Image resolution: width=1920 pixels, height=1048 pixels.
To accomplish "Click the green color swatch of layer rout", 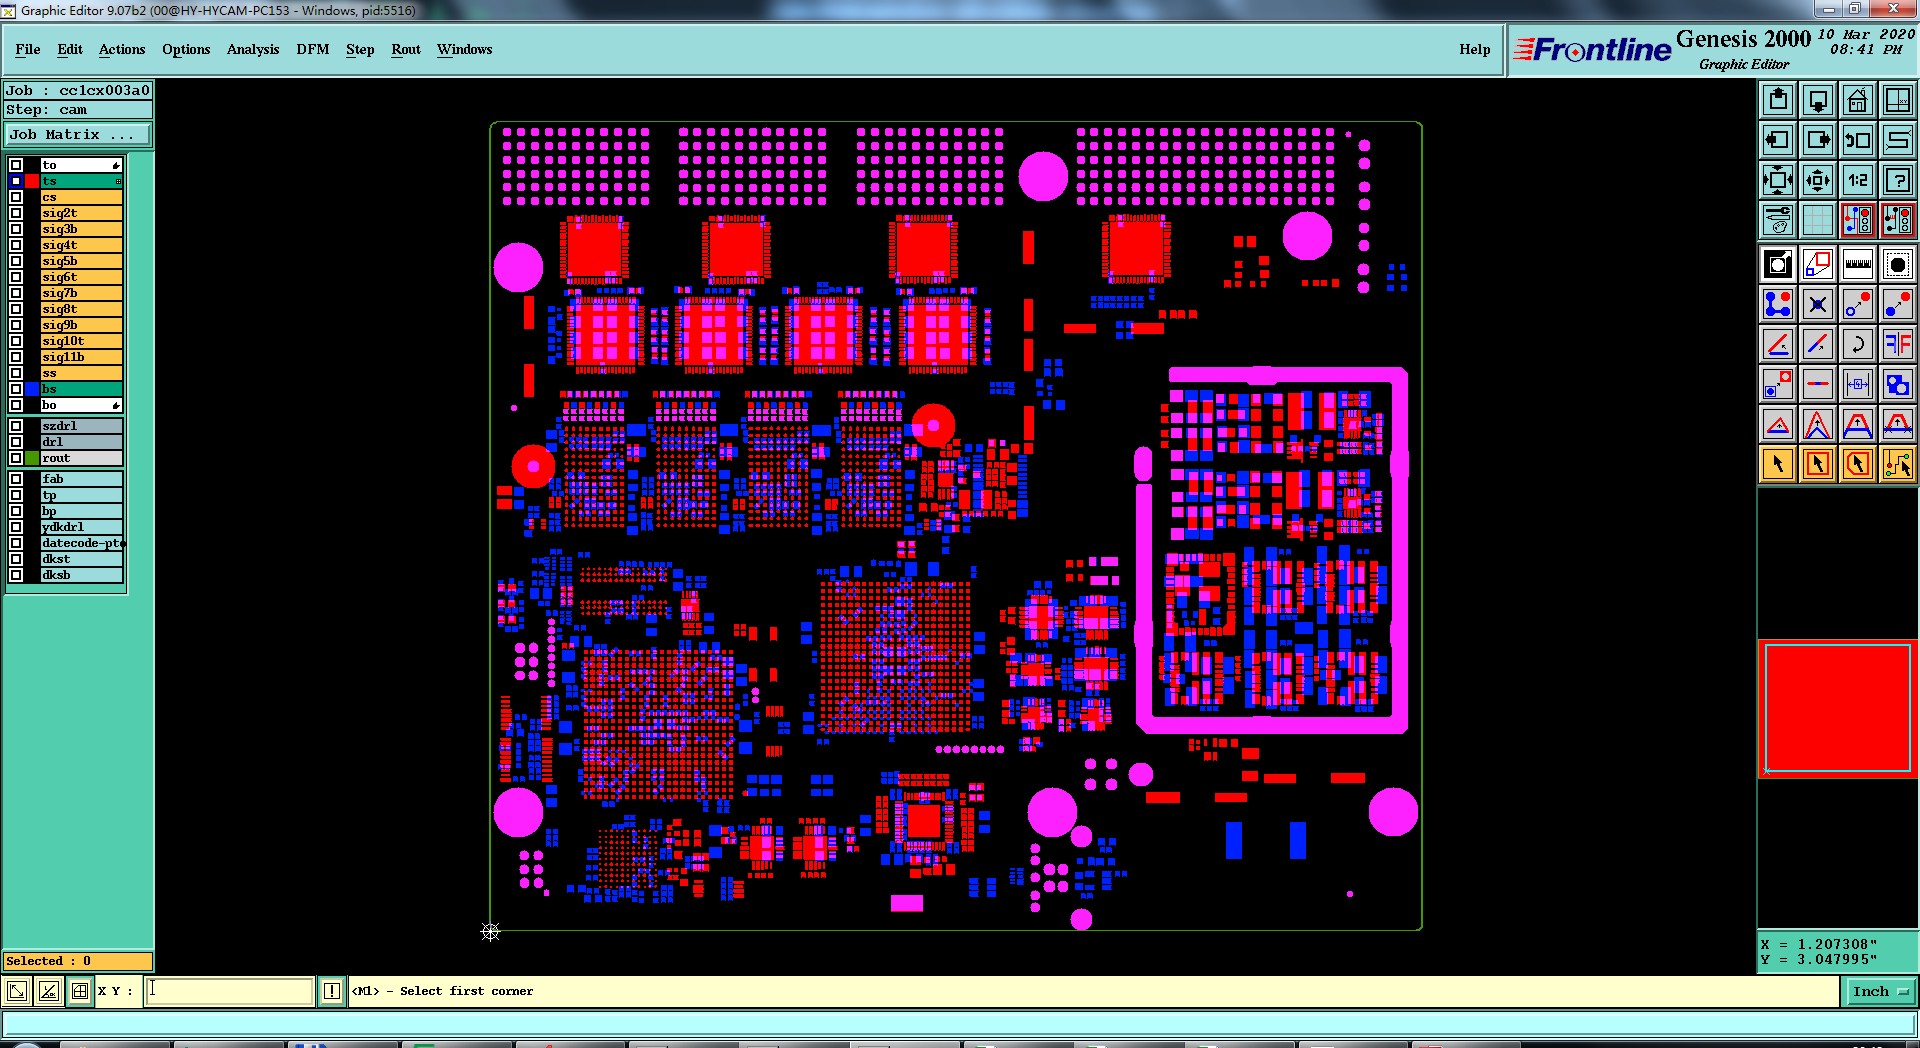I will pyautogui.click(x=32, y=458).
